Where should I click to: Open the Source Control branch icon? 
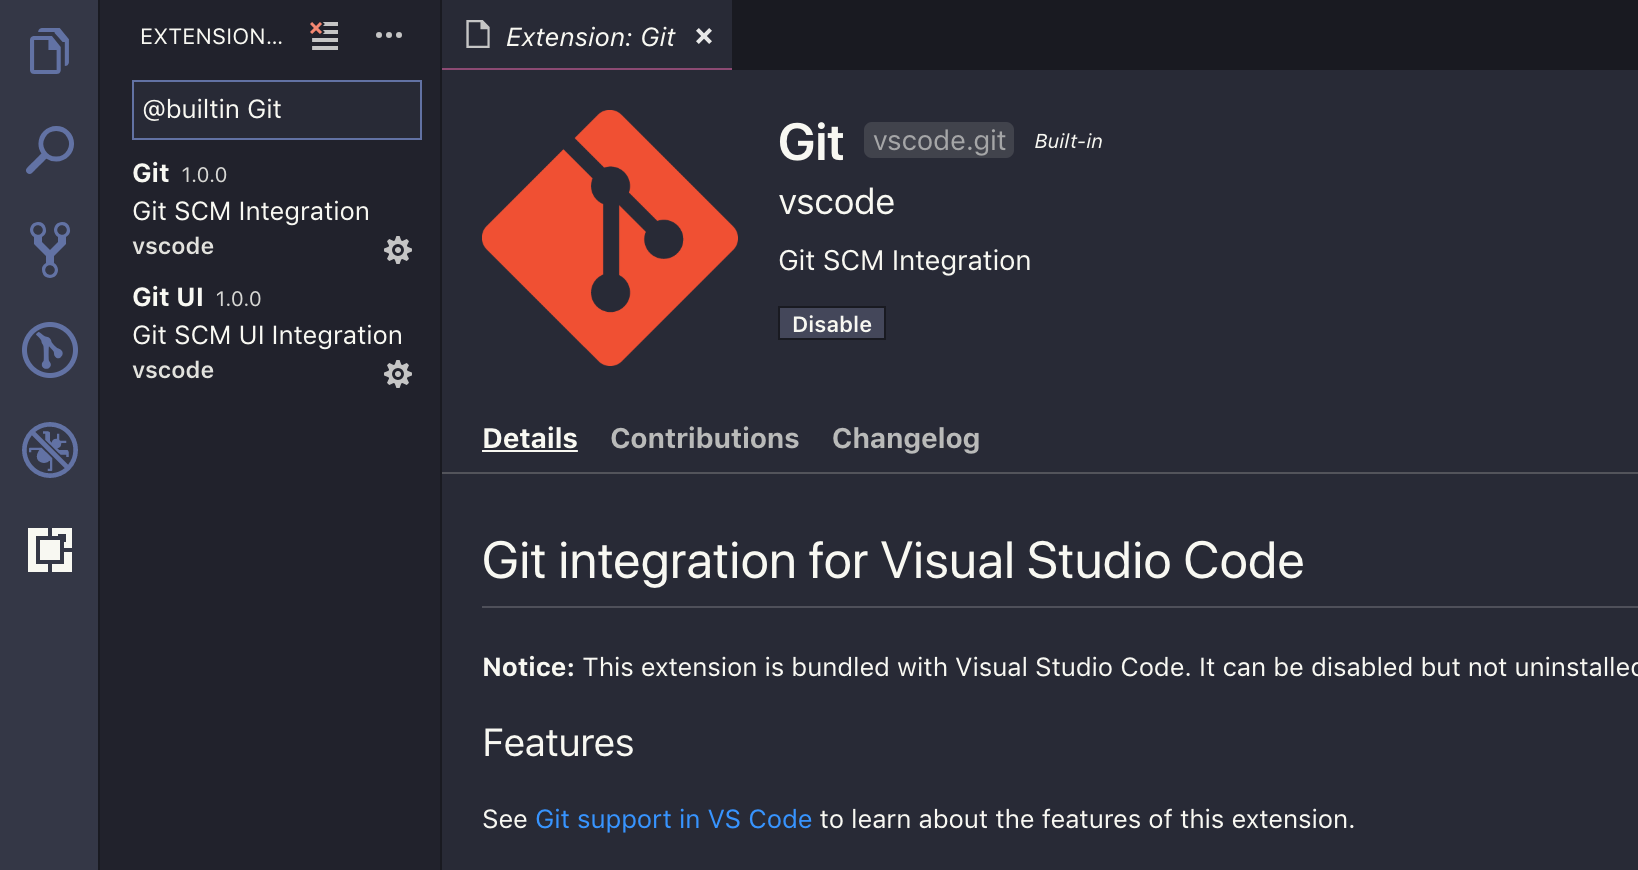(49, 249)
